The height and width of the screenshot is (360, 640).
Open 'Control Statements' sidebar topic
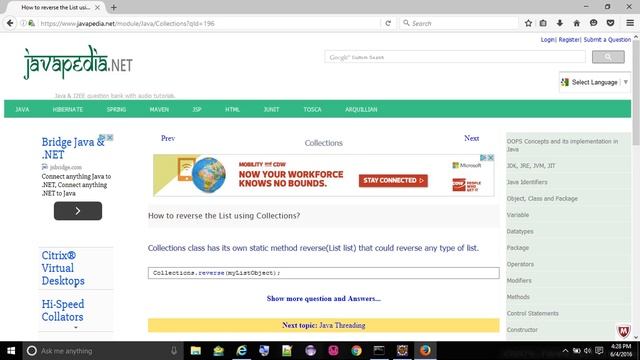pos(532,313)
